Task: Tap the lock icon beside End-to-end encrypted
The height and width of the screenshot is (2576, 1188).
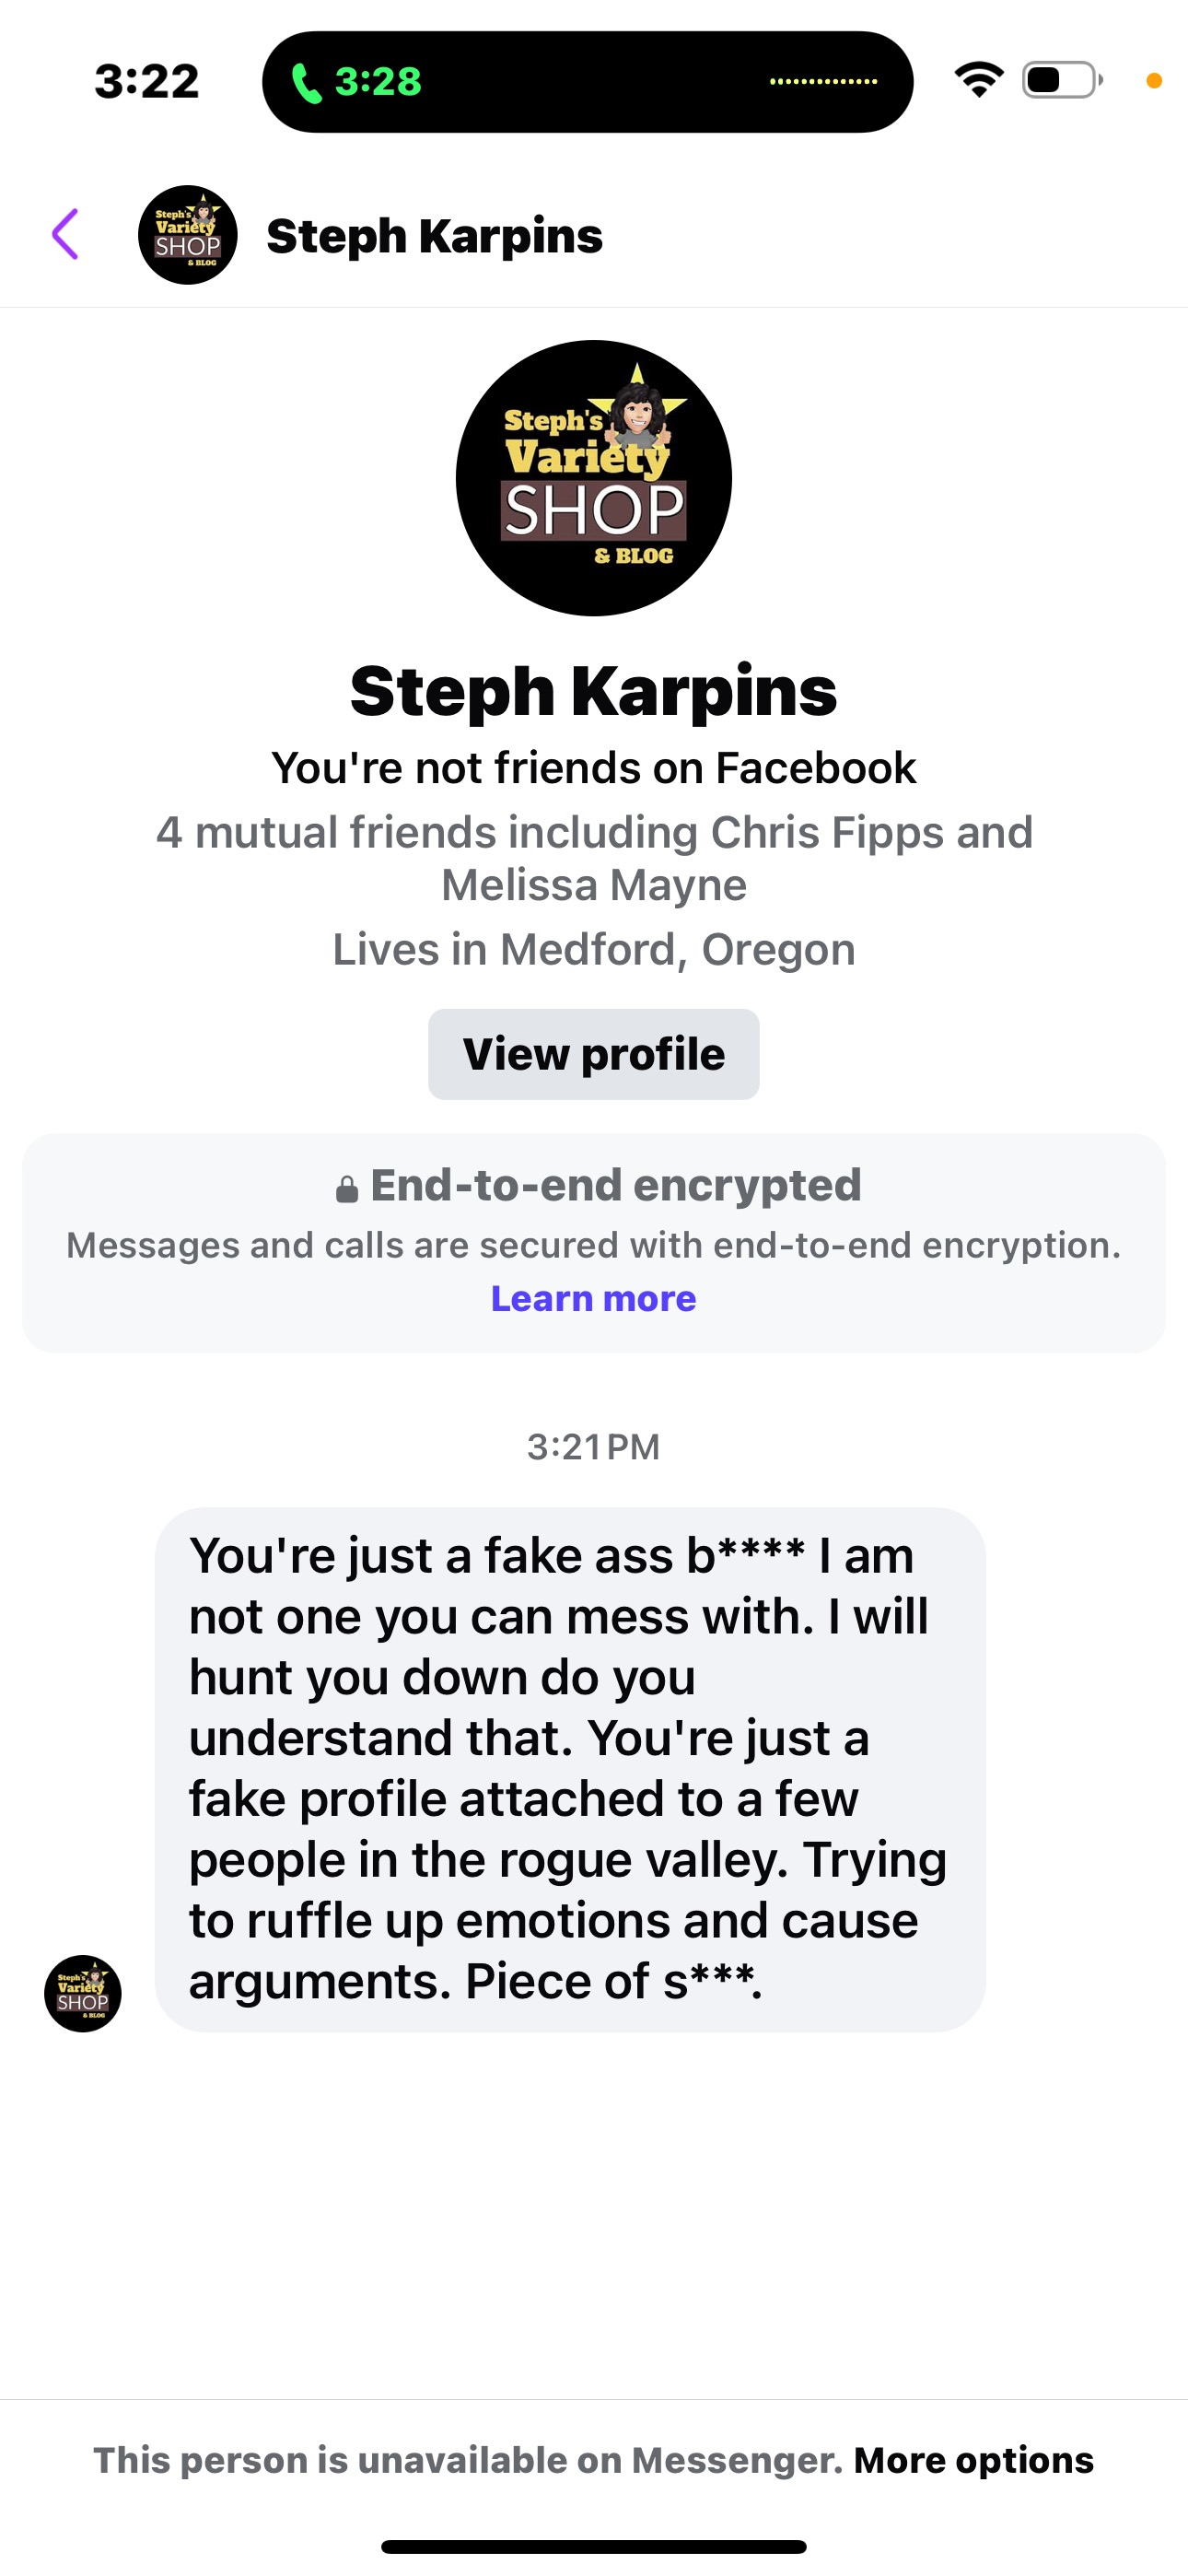Action: click(x=346, y=1189)
